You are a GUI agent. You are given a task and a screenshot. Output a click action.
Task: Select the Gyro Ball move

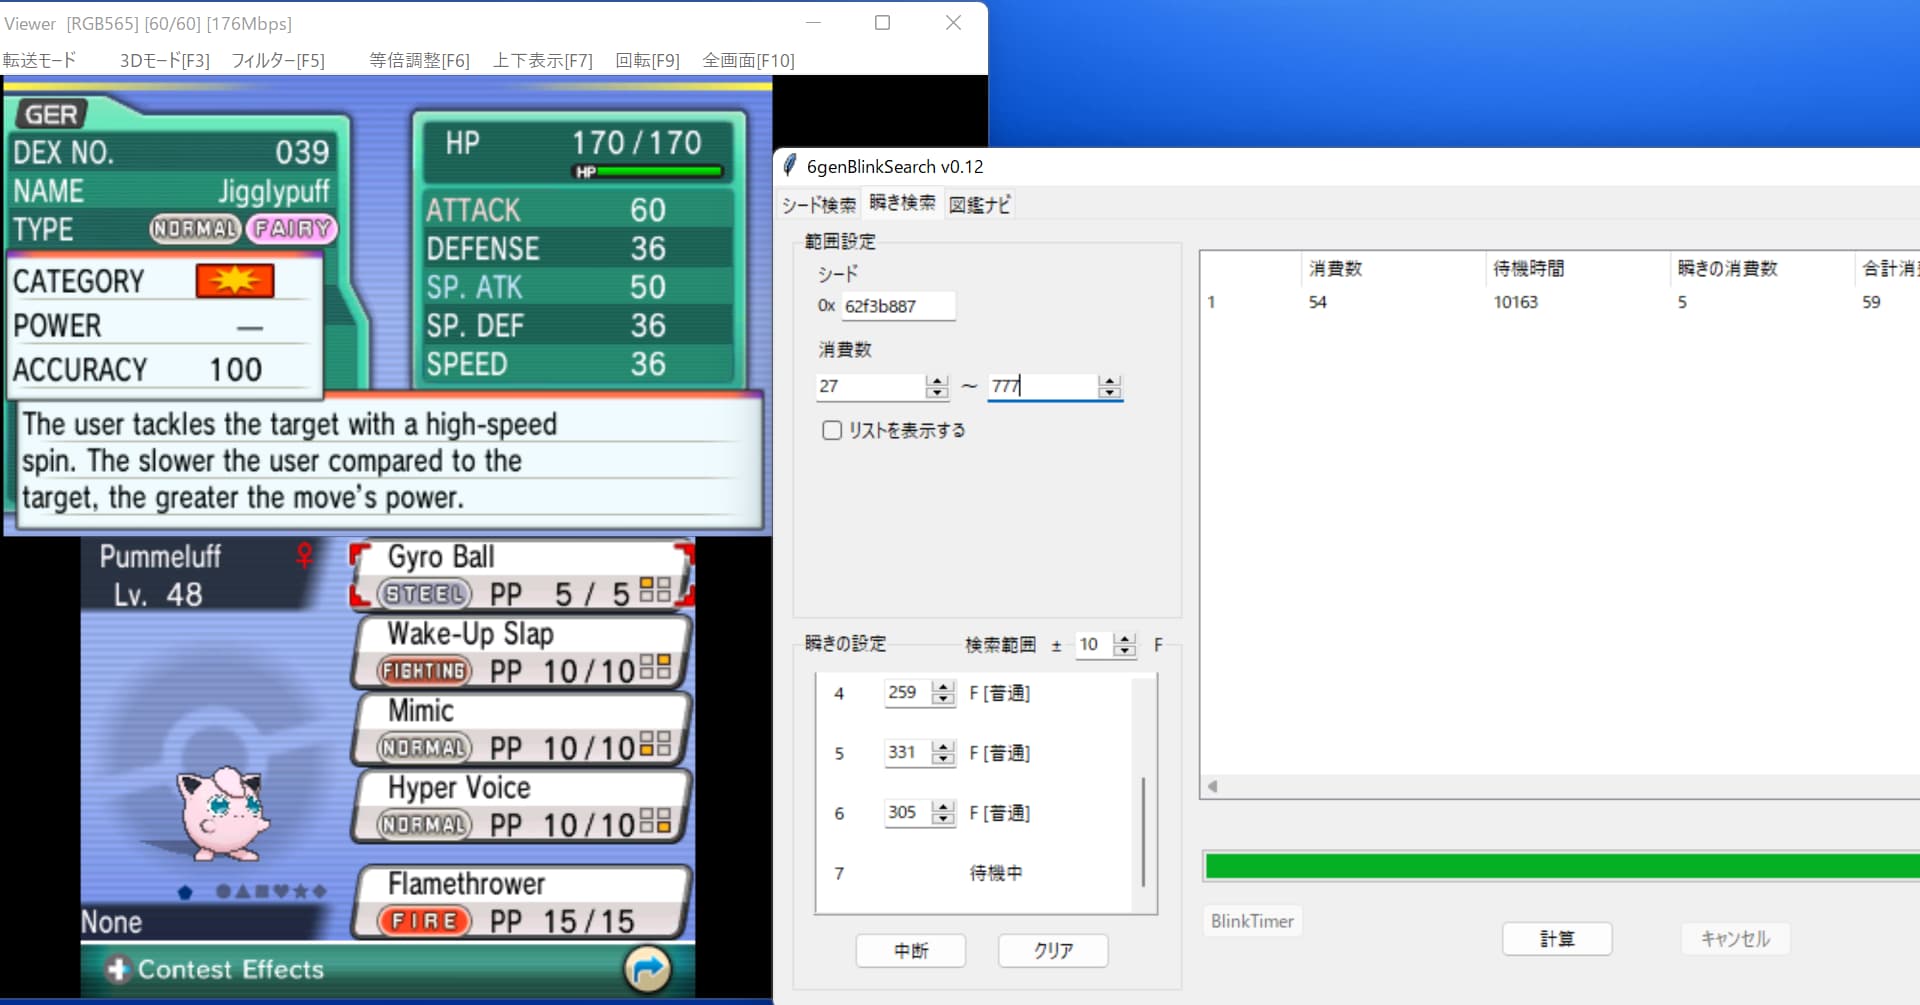pos(522,575)
